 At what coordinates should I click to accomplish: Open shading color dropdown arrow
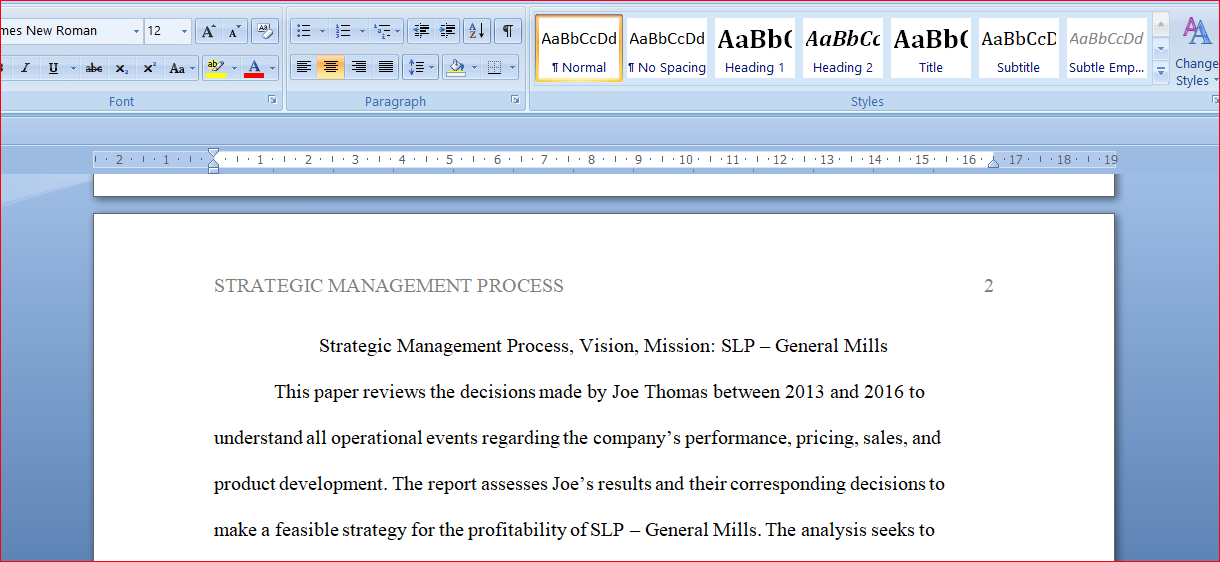(x=475, y=68)
